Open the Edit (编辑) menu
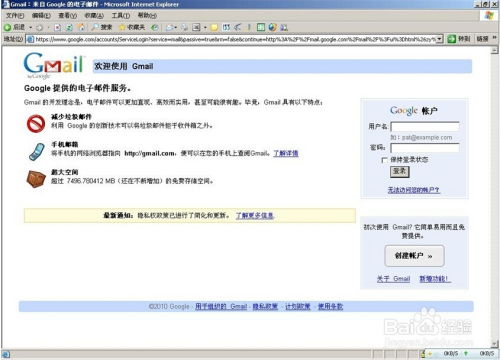This screenshot has height=360, width=500. (x=41, y=16)
